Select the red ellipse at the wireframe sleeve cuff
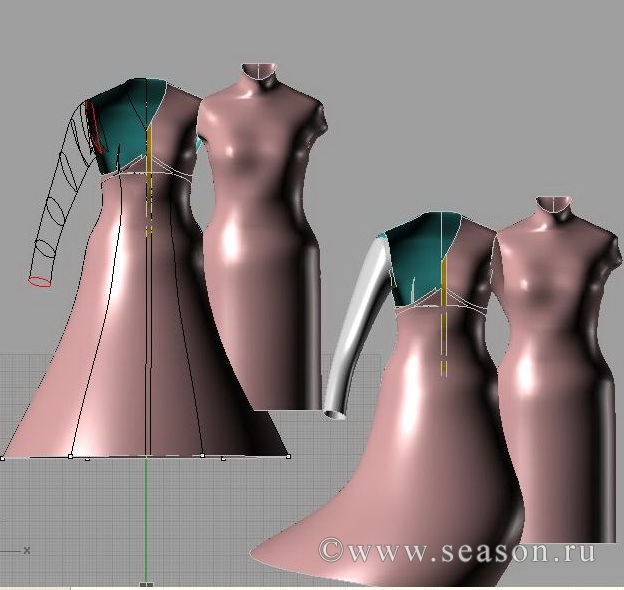 (39, 281)
